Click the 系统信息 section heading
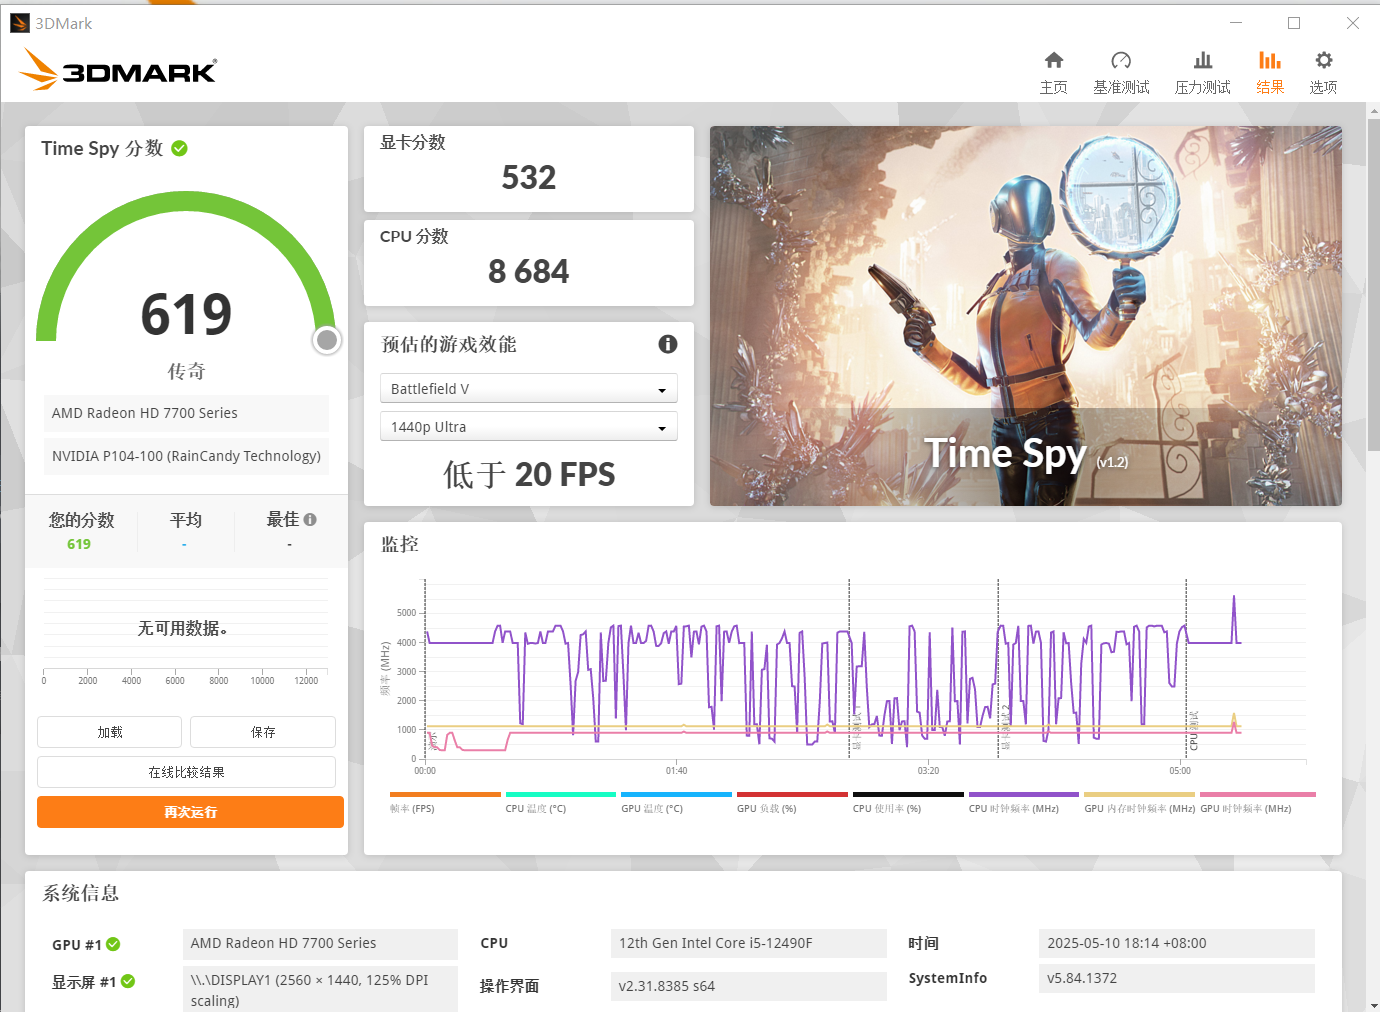 [x=80, y=893]
